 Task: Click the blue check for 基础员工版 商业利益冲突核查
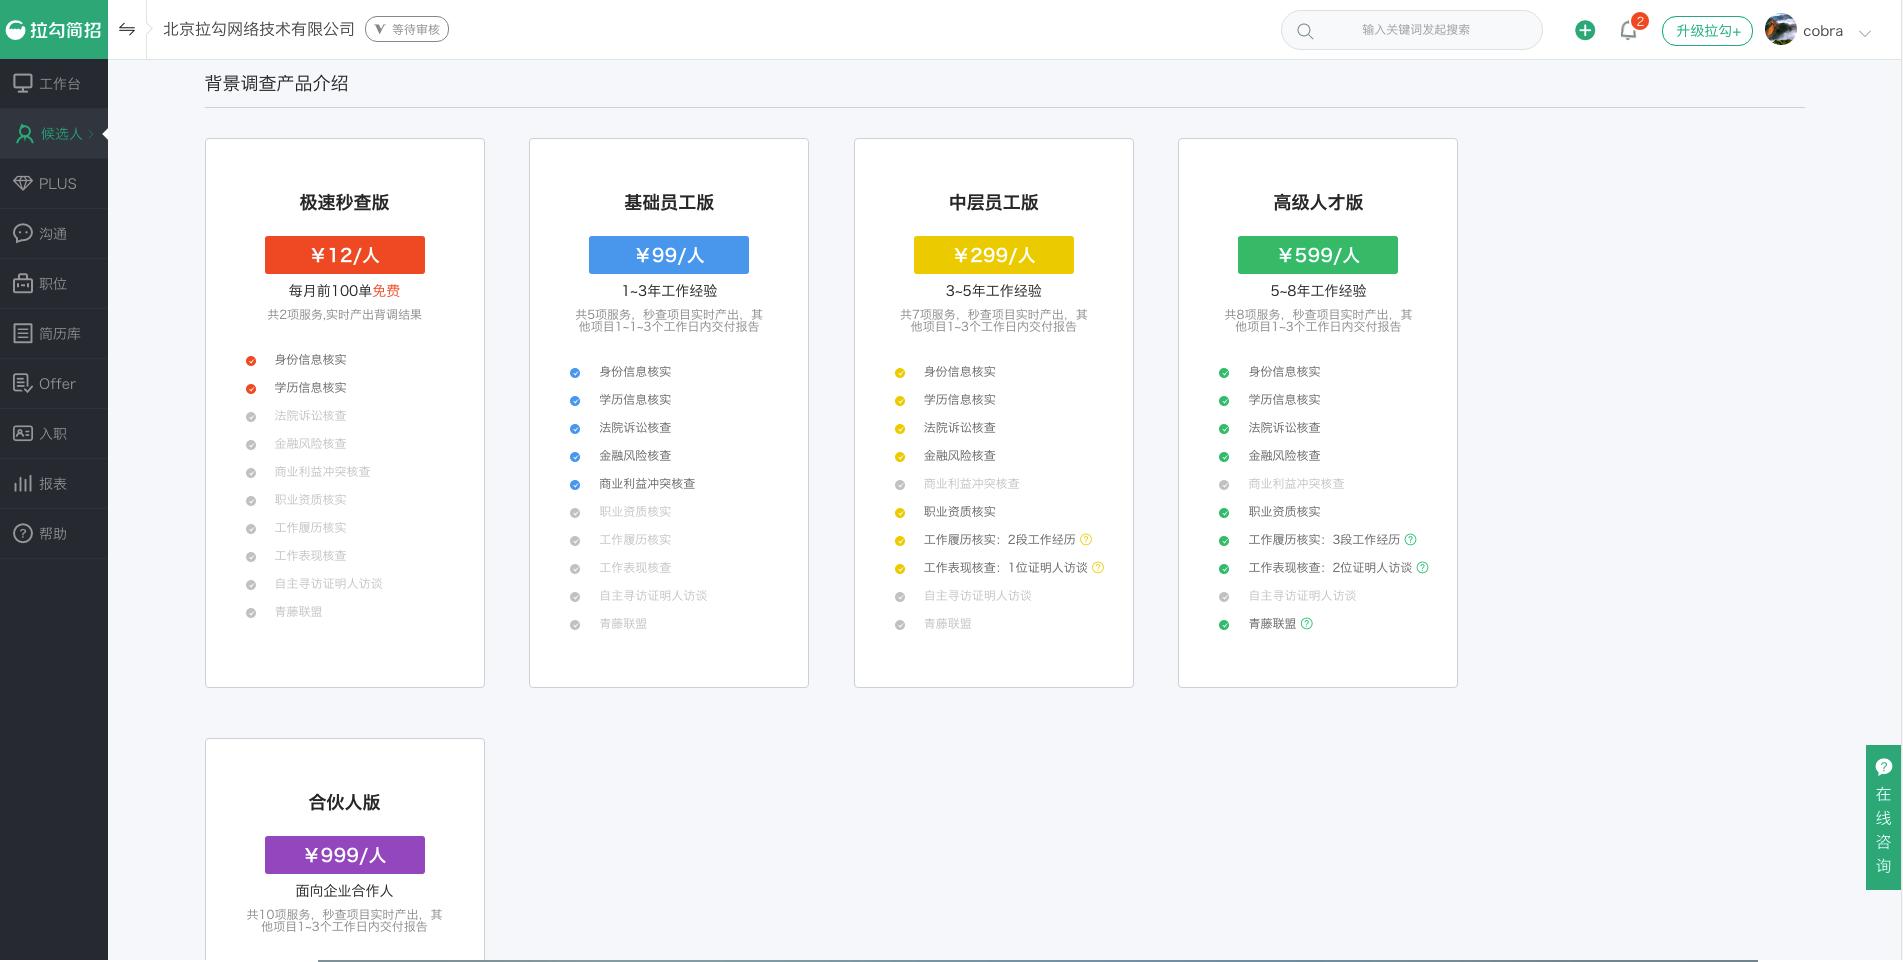[x=575, y=485]
